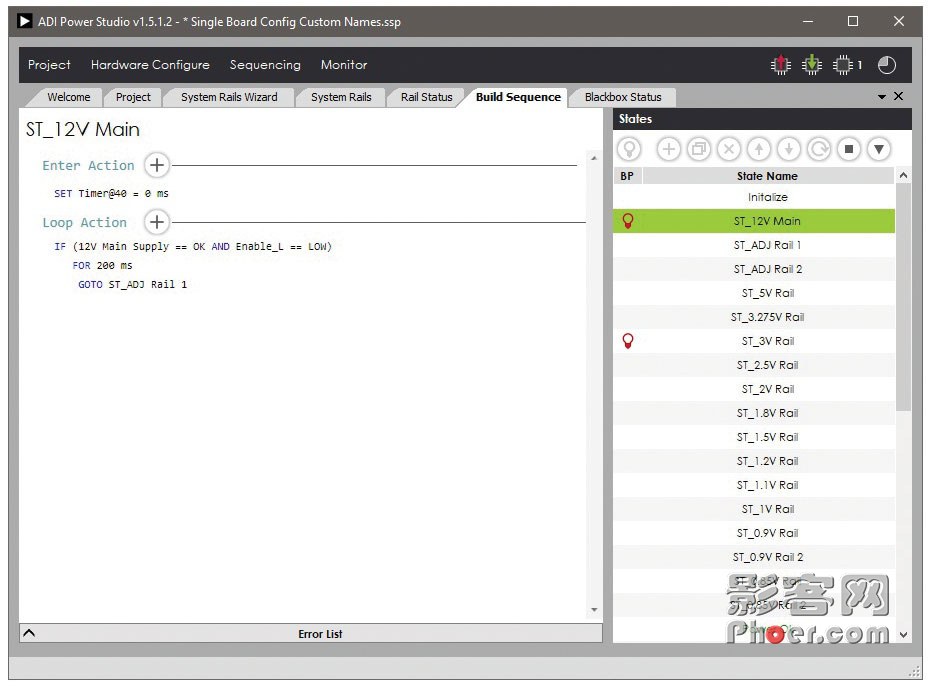Select the ST_1V Rail state
The height and width of the screenshot is (689, 934).
click(x=768, y=509)
